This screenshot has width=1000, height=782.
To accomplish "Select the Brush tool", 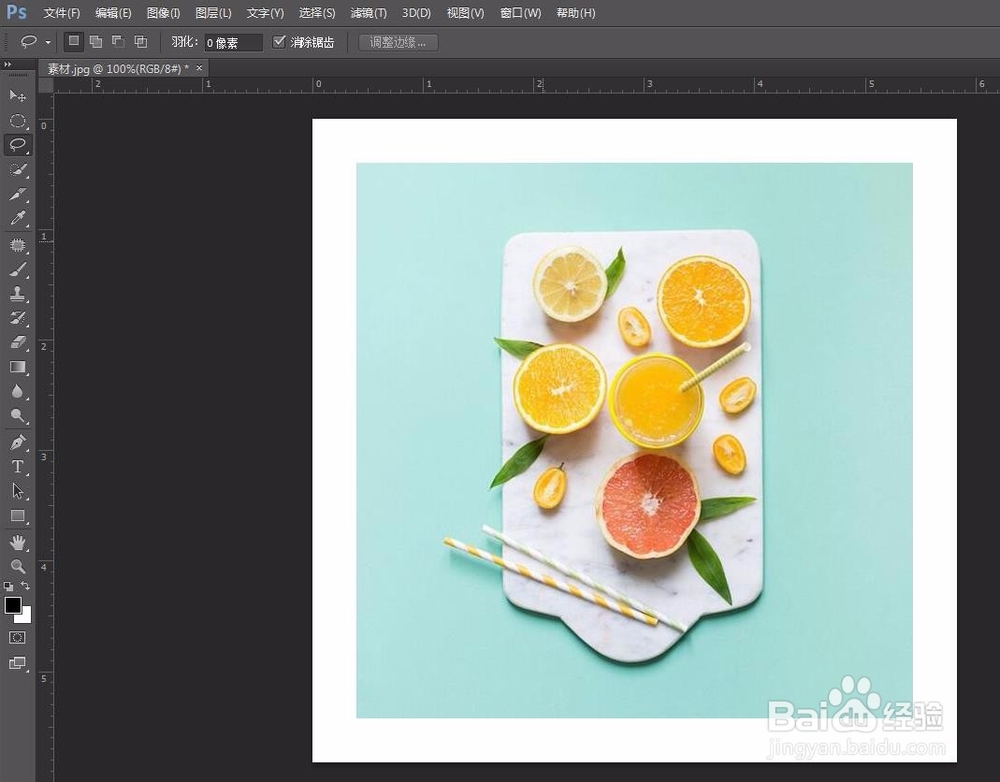I will point(17,269).
